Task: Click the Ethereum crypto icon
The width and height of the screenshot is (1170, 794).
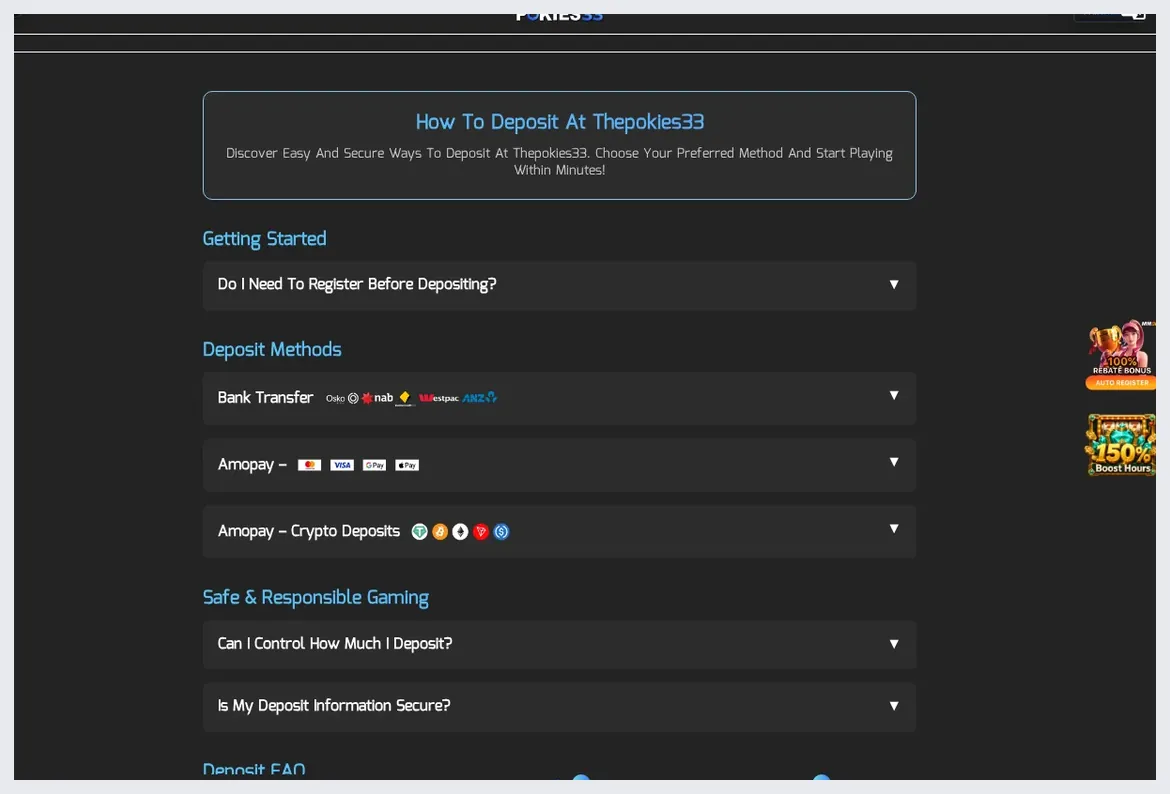Action: click(x=460, y=531)
